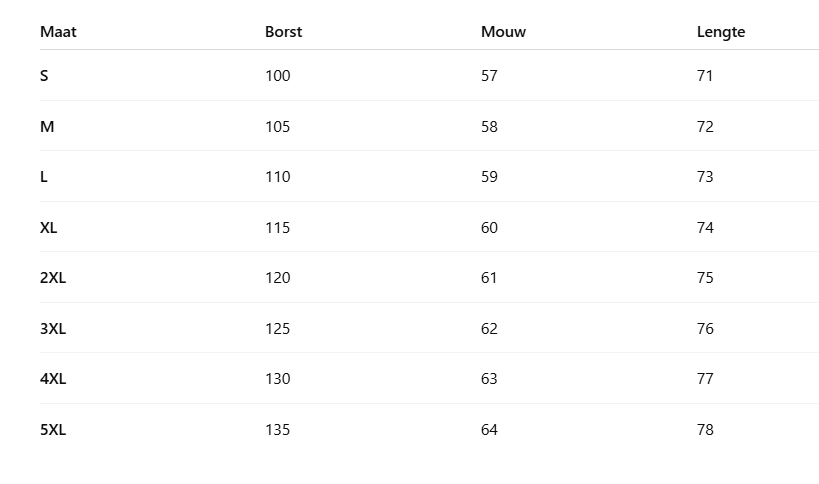Select the 4XL size row label
Screen dimensions: 819x484
53,379
